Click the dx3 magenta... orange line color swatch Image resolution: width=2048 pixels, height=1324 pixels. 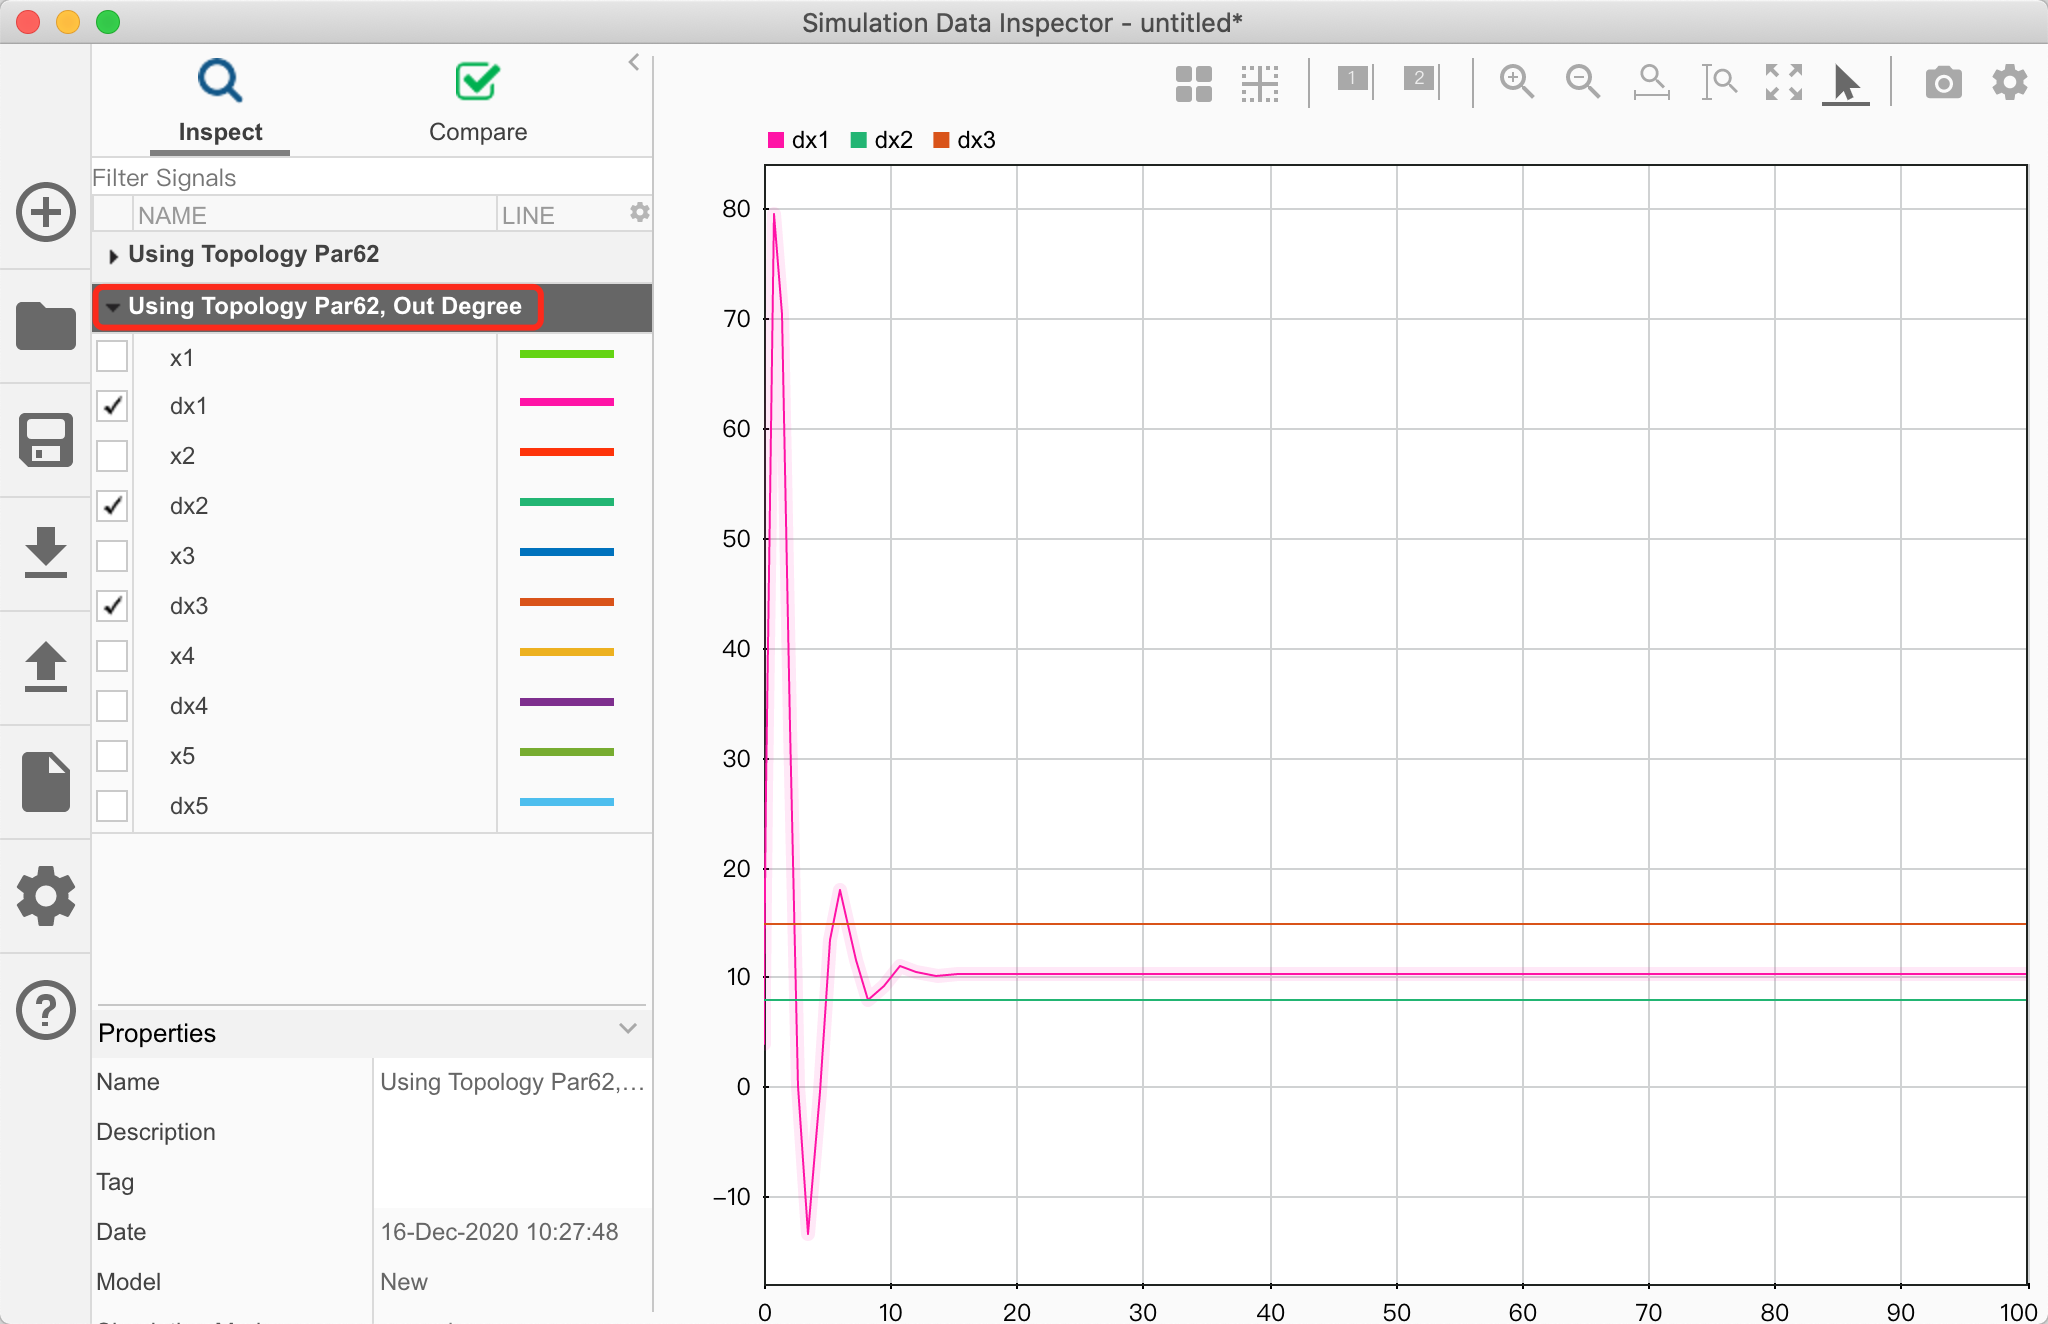tap(566, 602)
